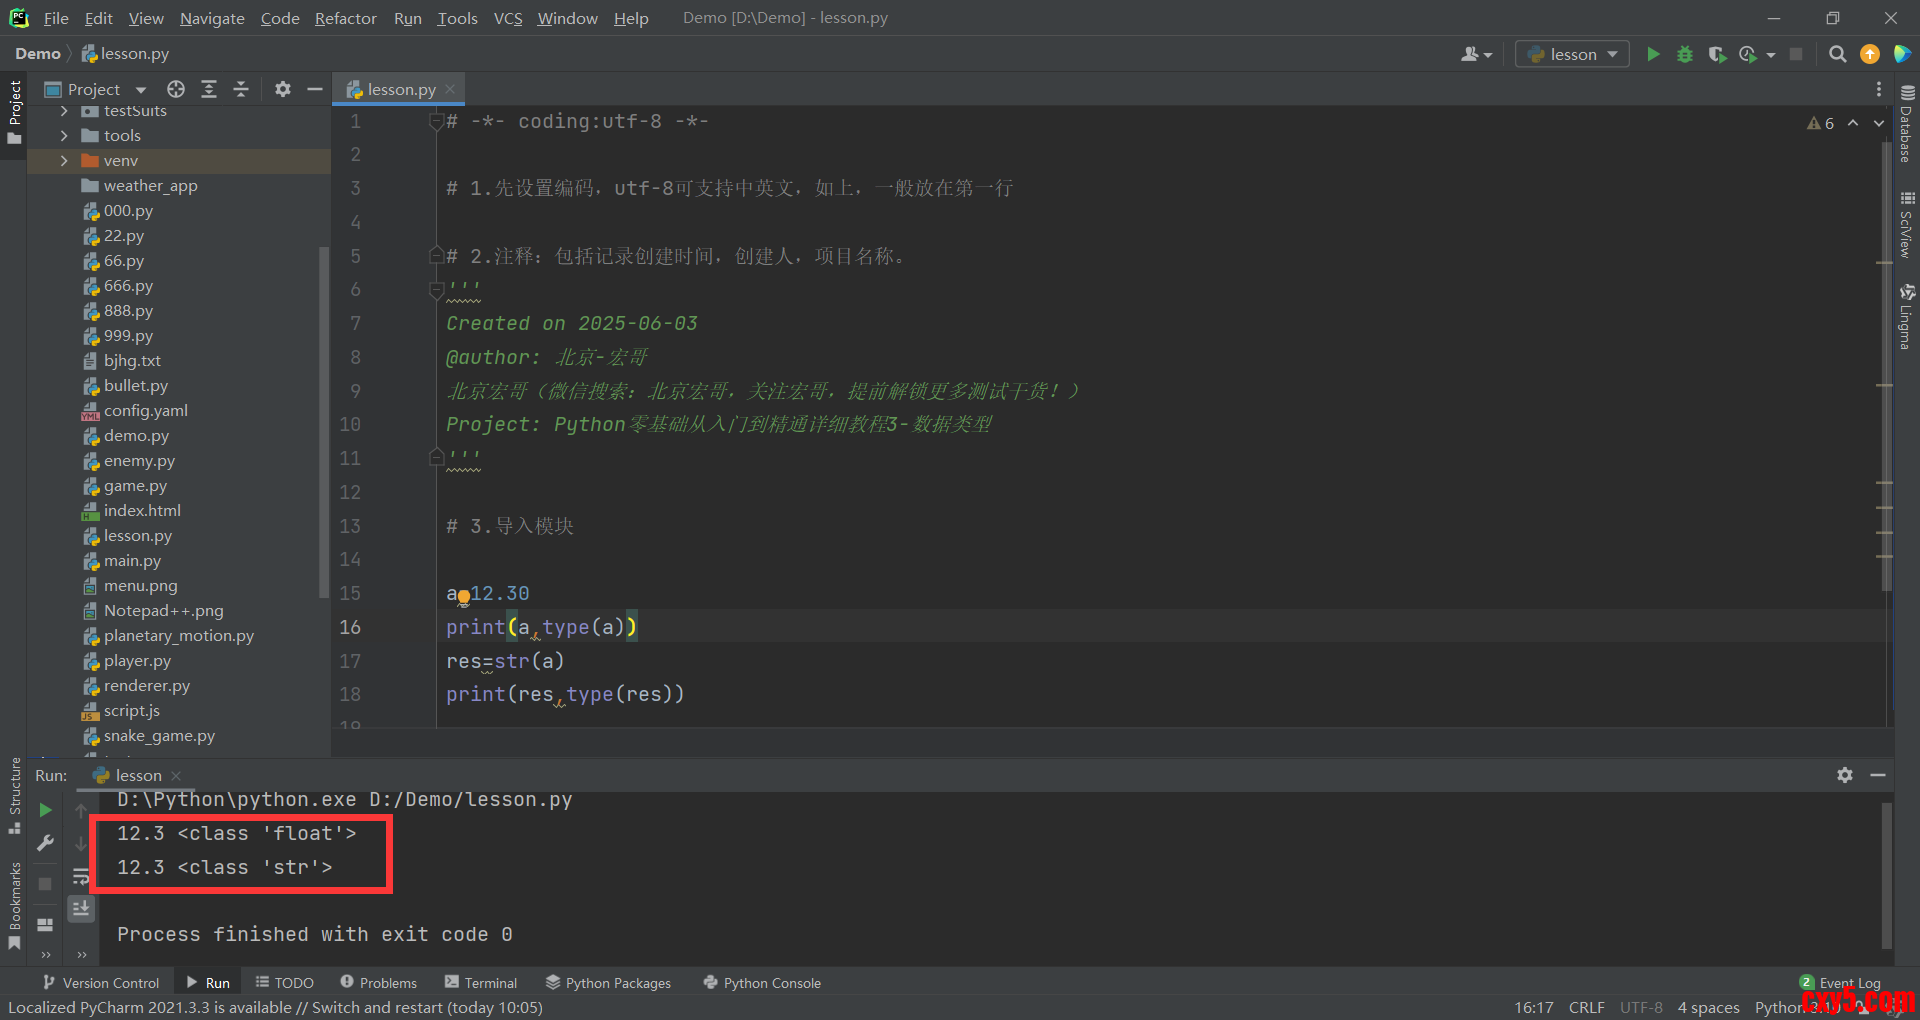The width and height of the screenshot is (1920, 1020).
Task: Toggle soft-wrap in Run console
Action: 81,877
